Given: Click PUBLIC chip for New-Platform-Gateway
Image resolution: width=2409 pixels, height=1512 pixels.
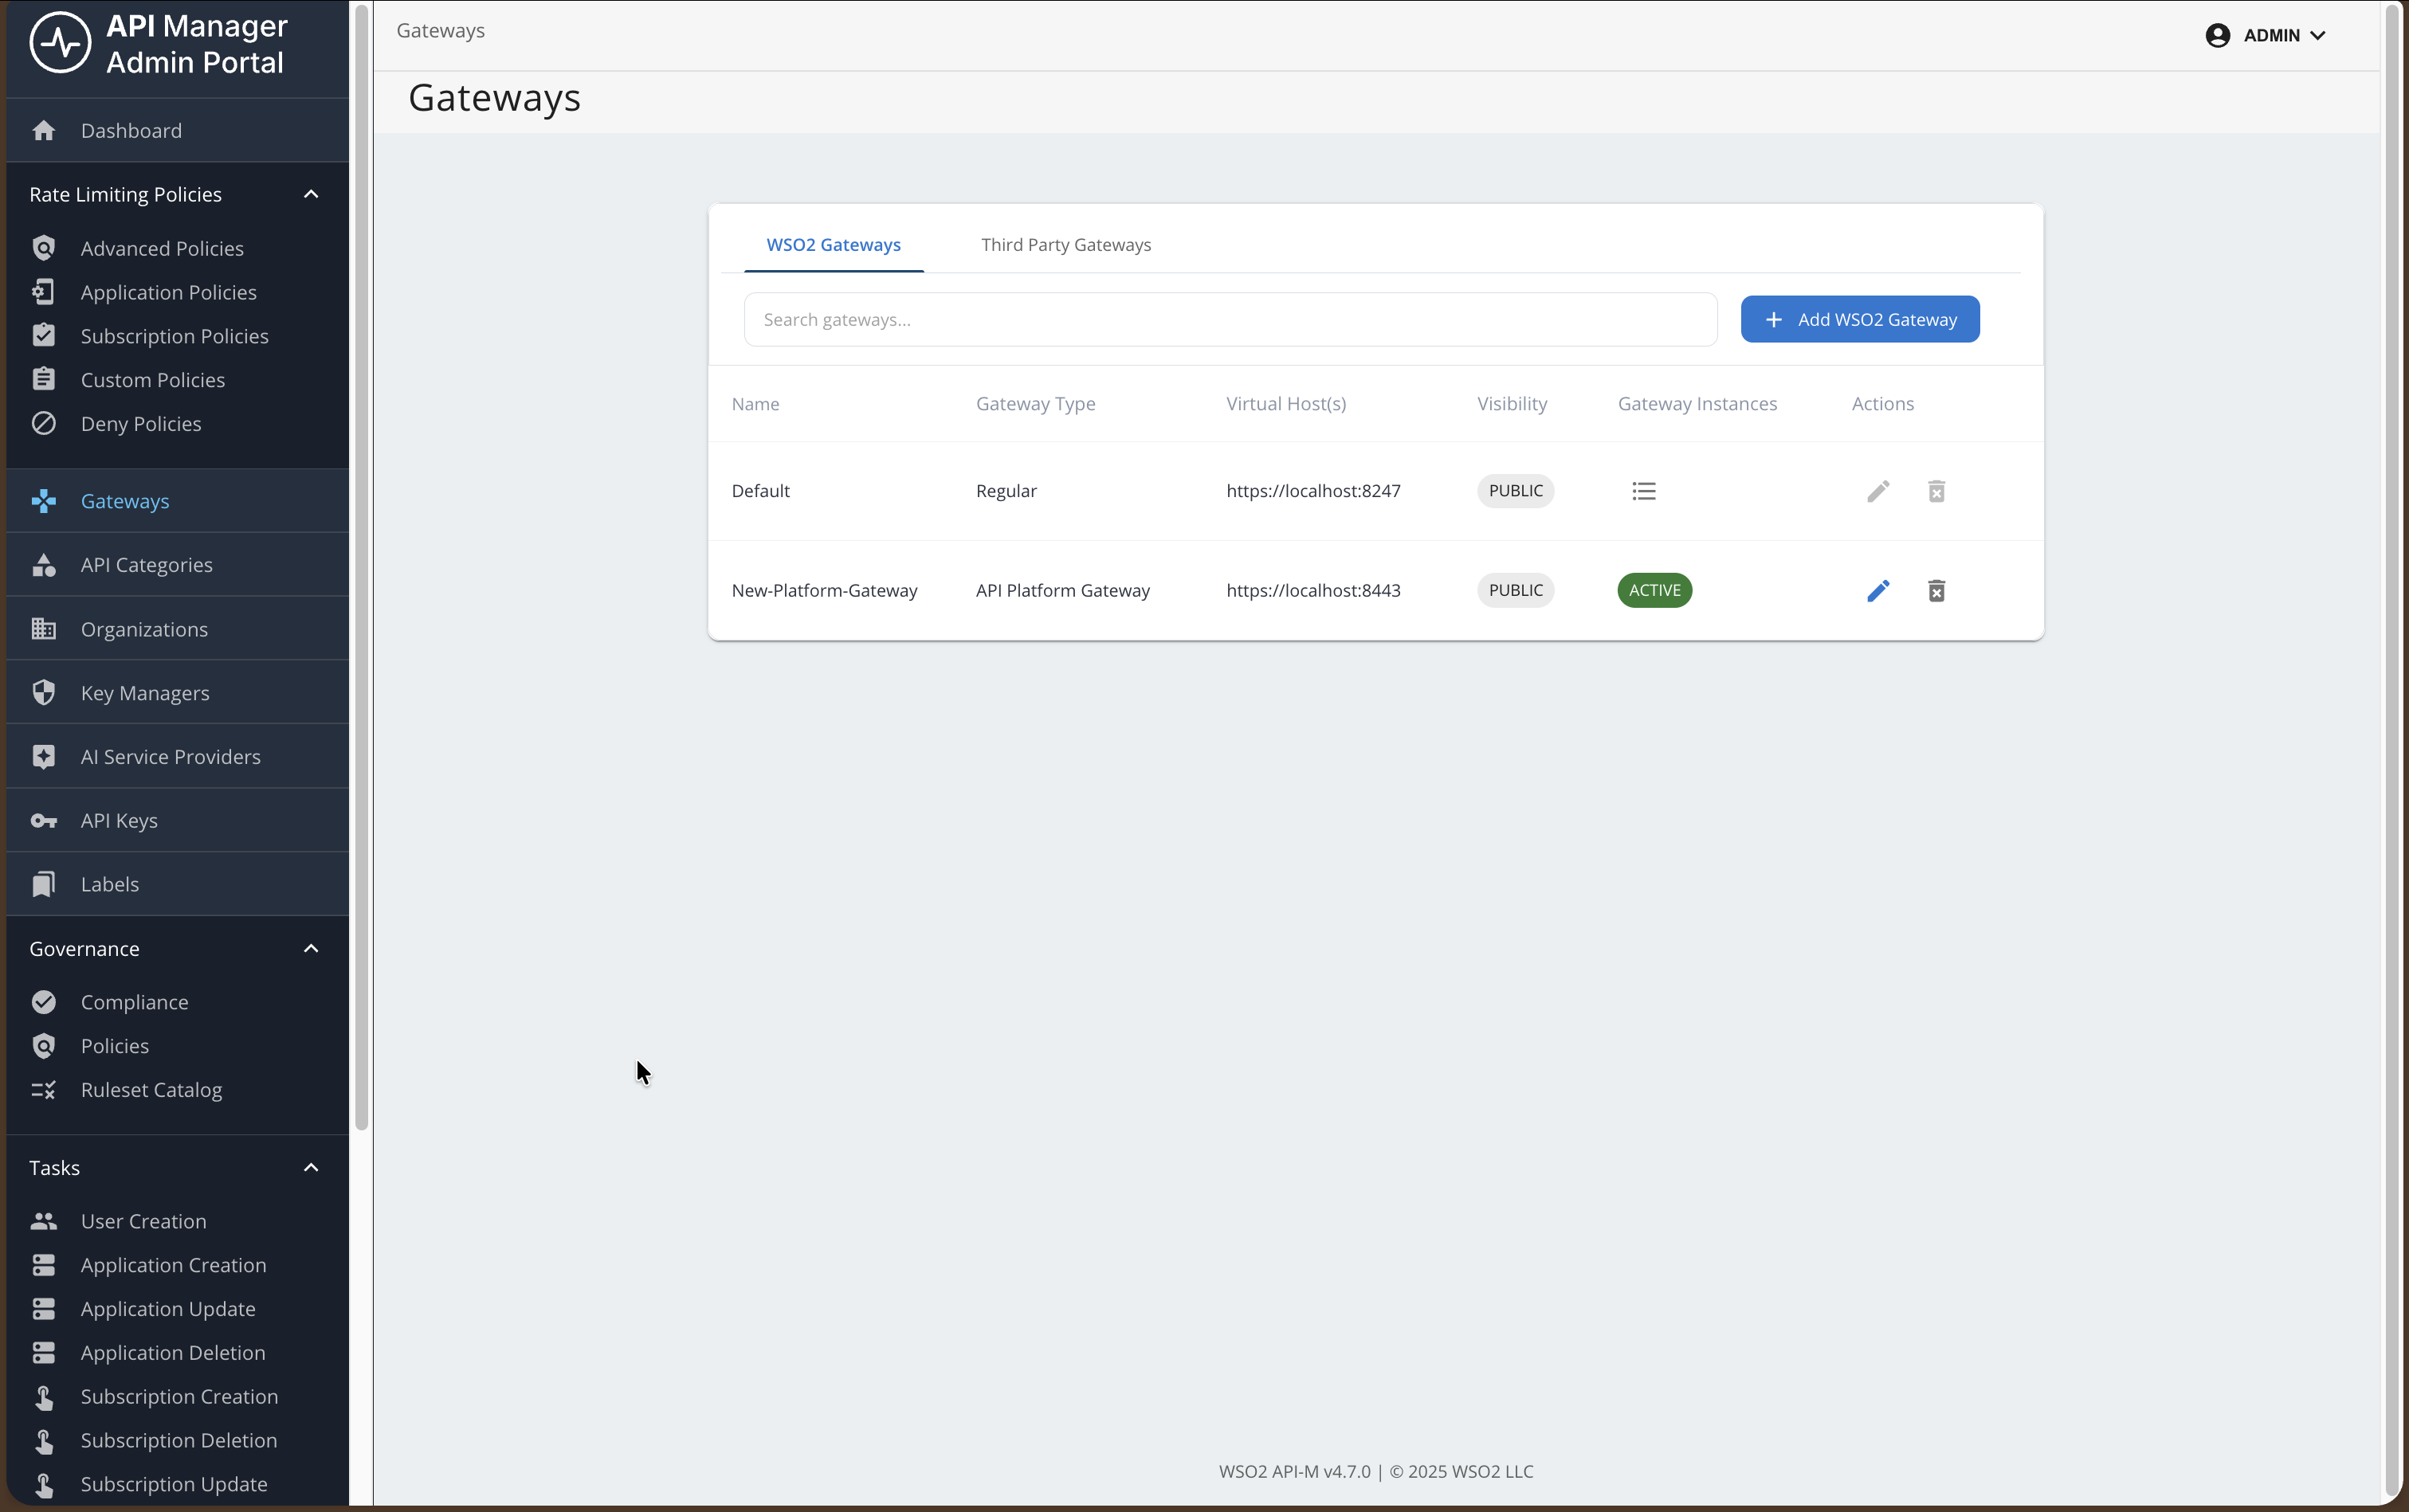Looking at the screenshot, I should pyautogui.click(x=1515, y=590).
